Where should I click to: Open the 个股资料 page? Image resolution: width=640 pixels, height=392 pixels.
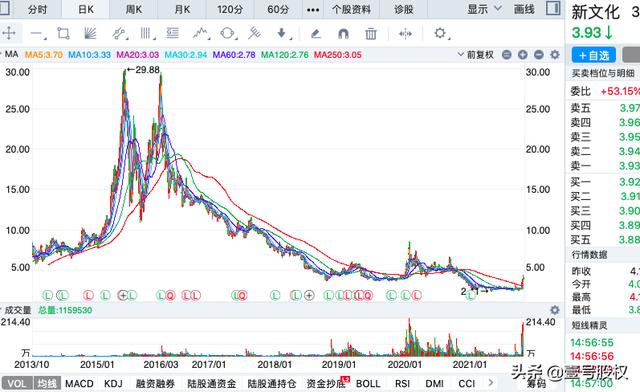(x=351, y=9)
